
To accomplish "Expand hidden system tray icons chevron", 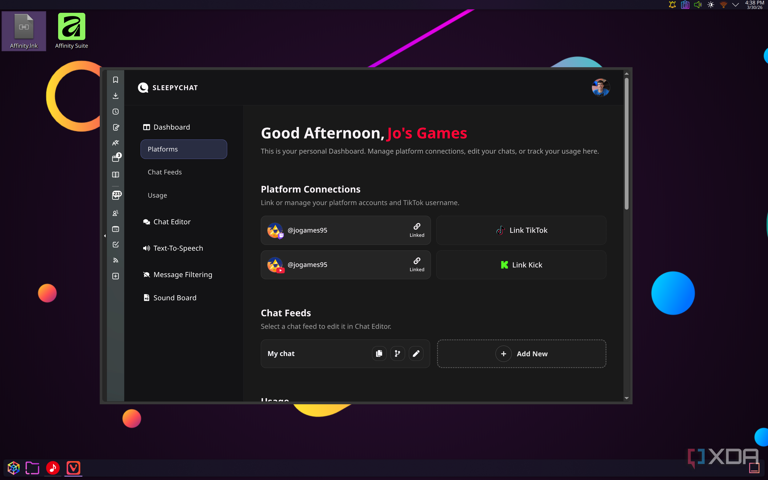I will 735,4.
